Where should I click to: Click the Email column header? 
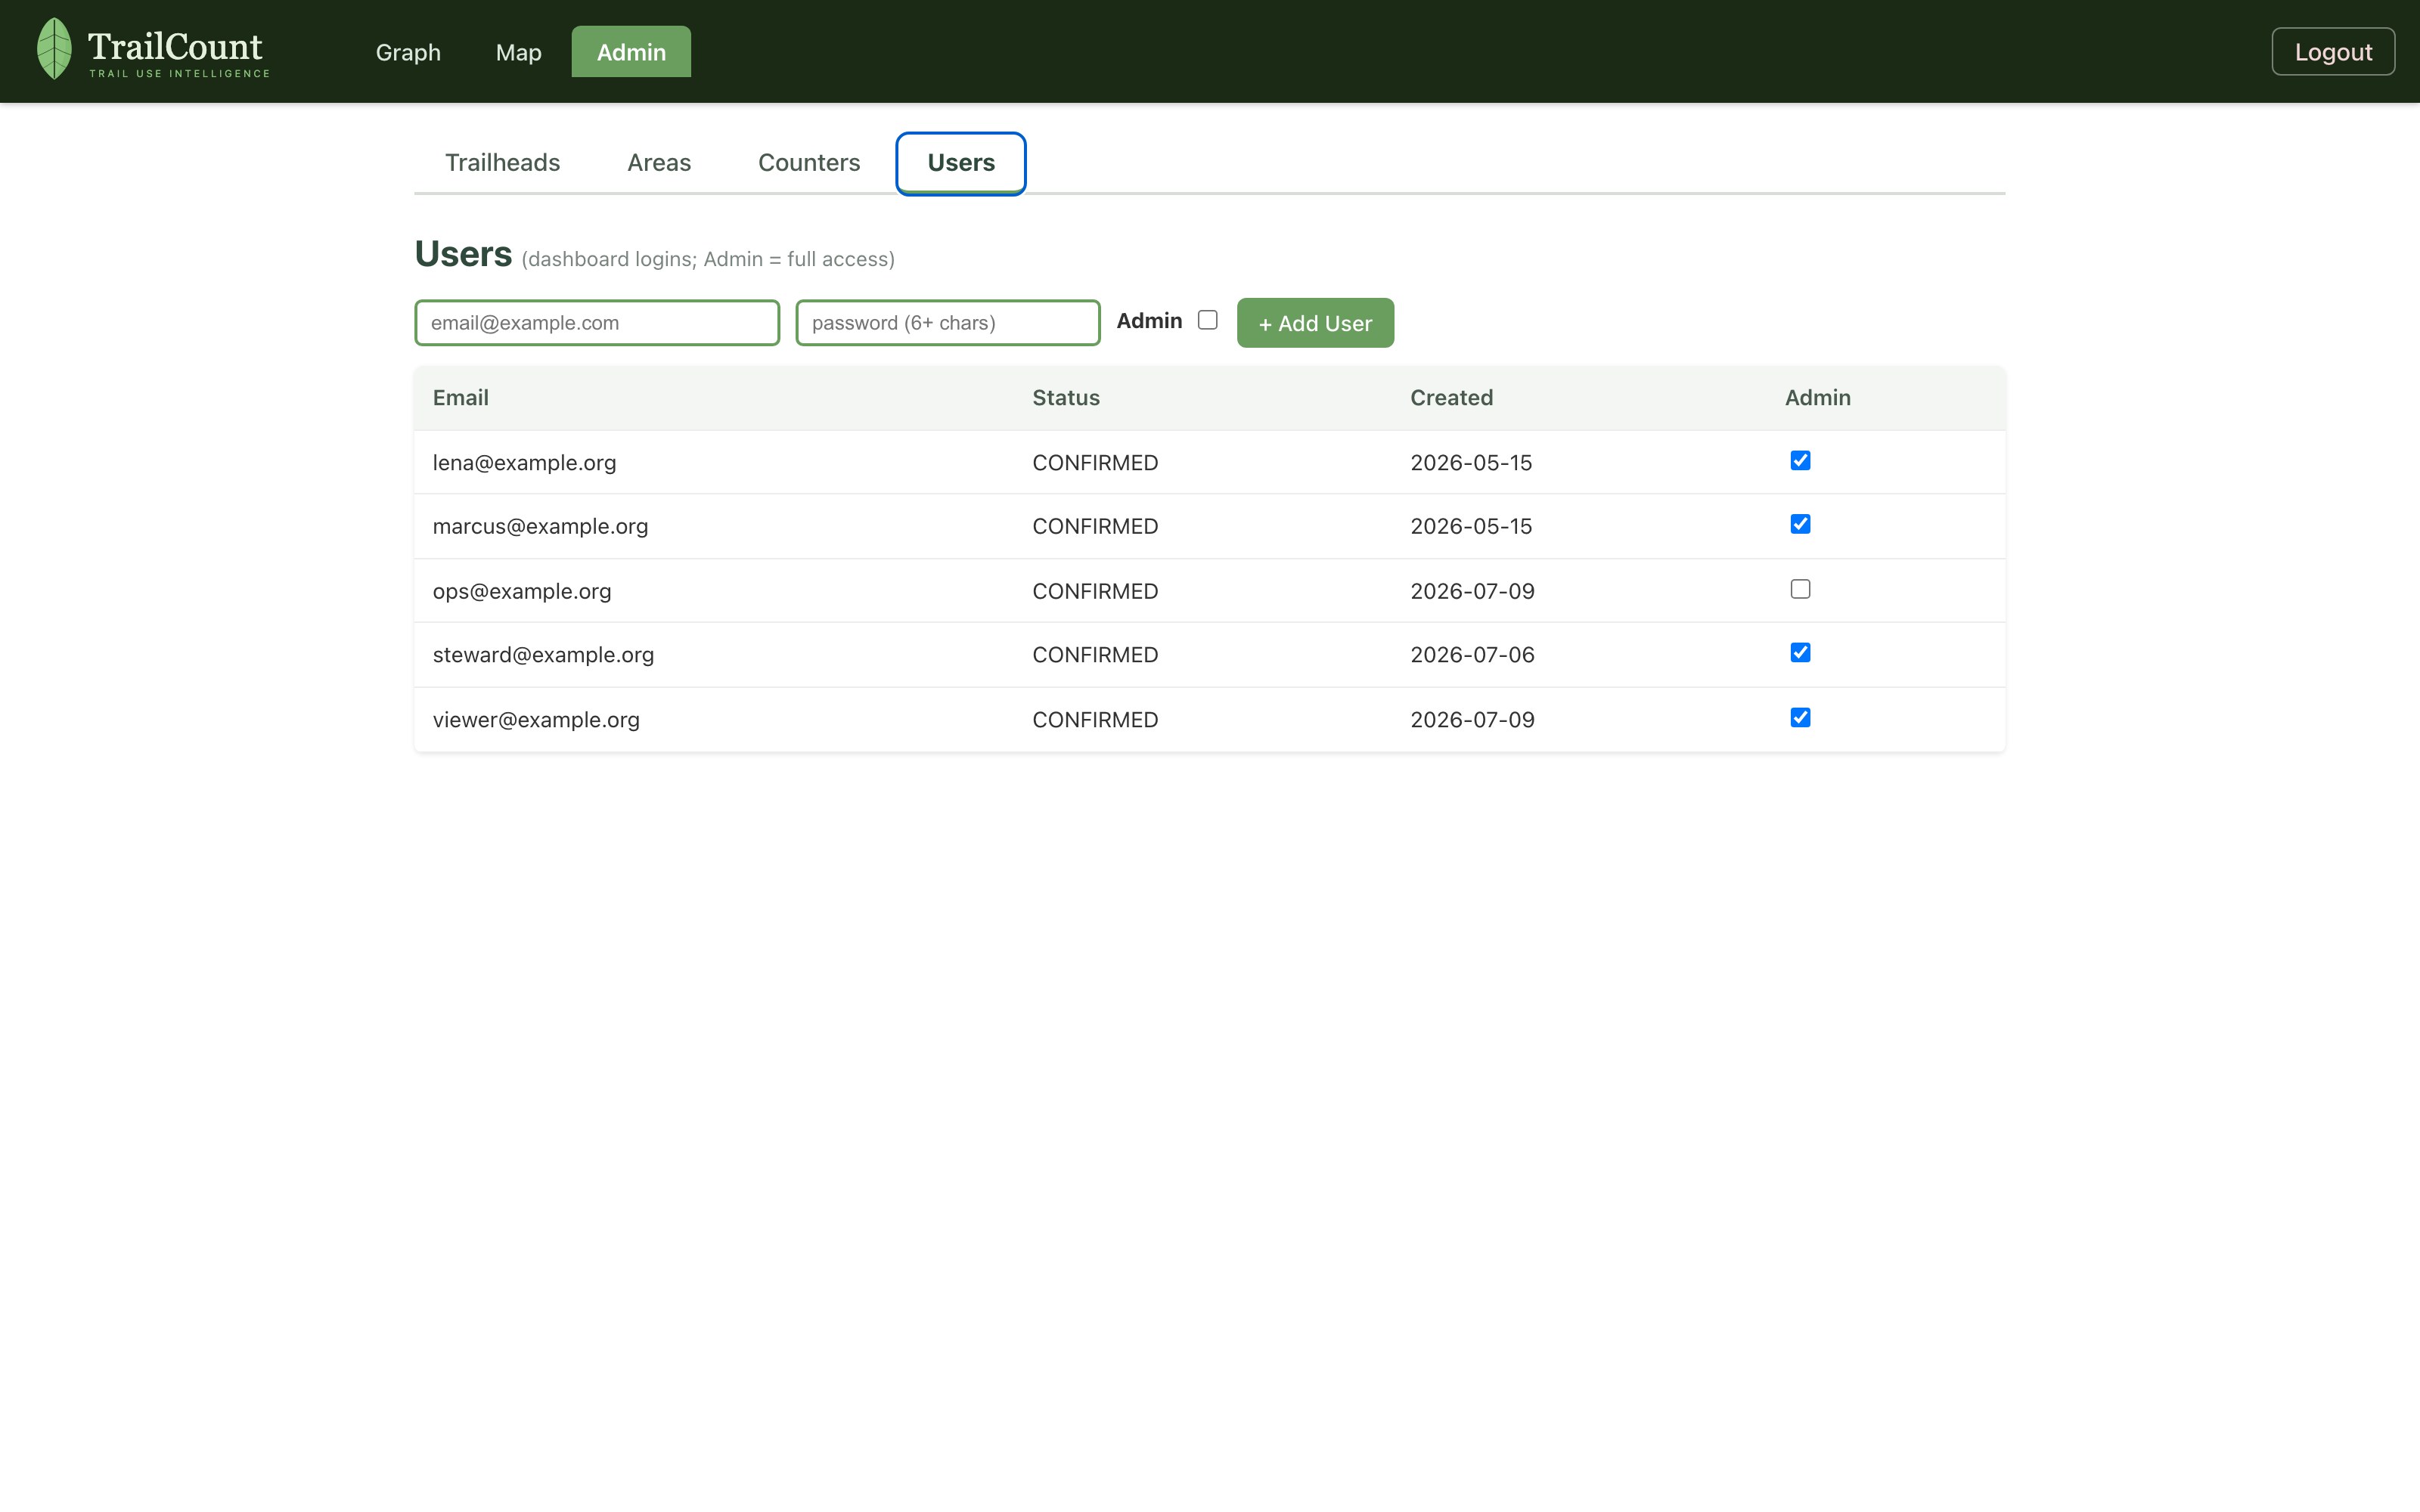[460, 398]
